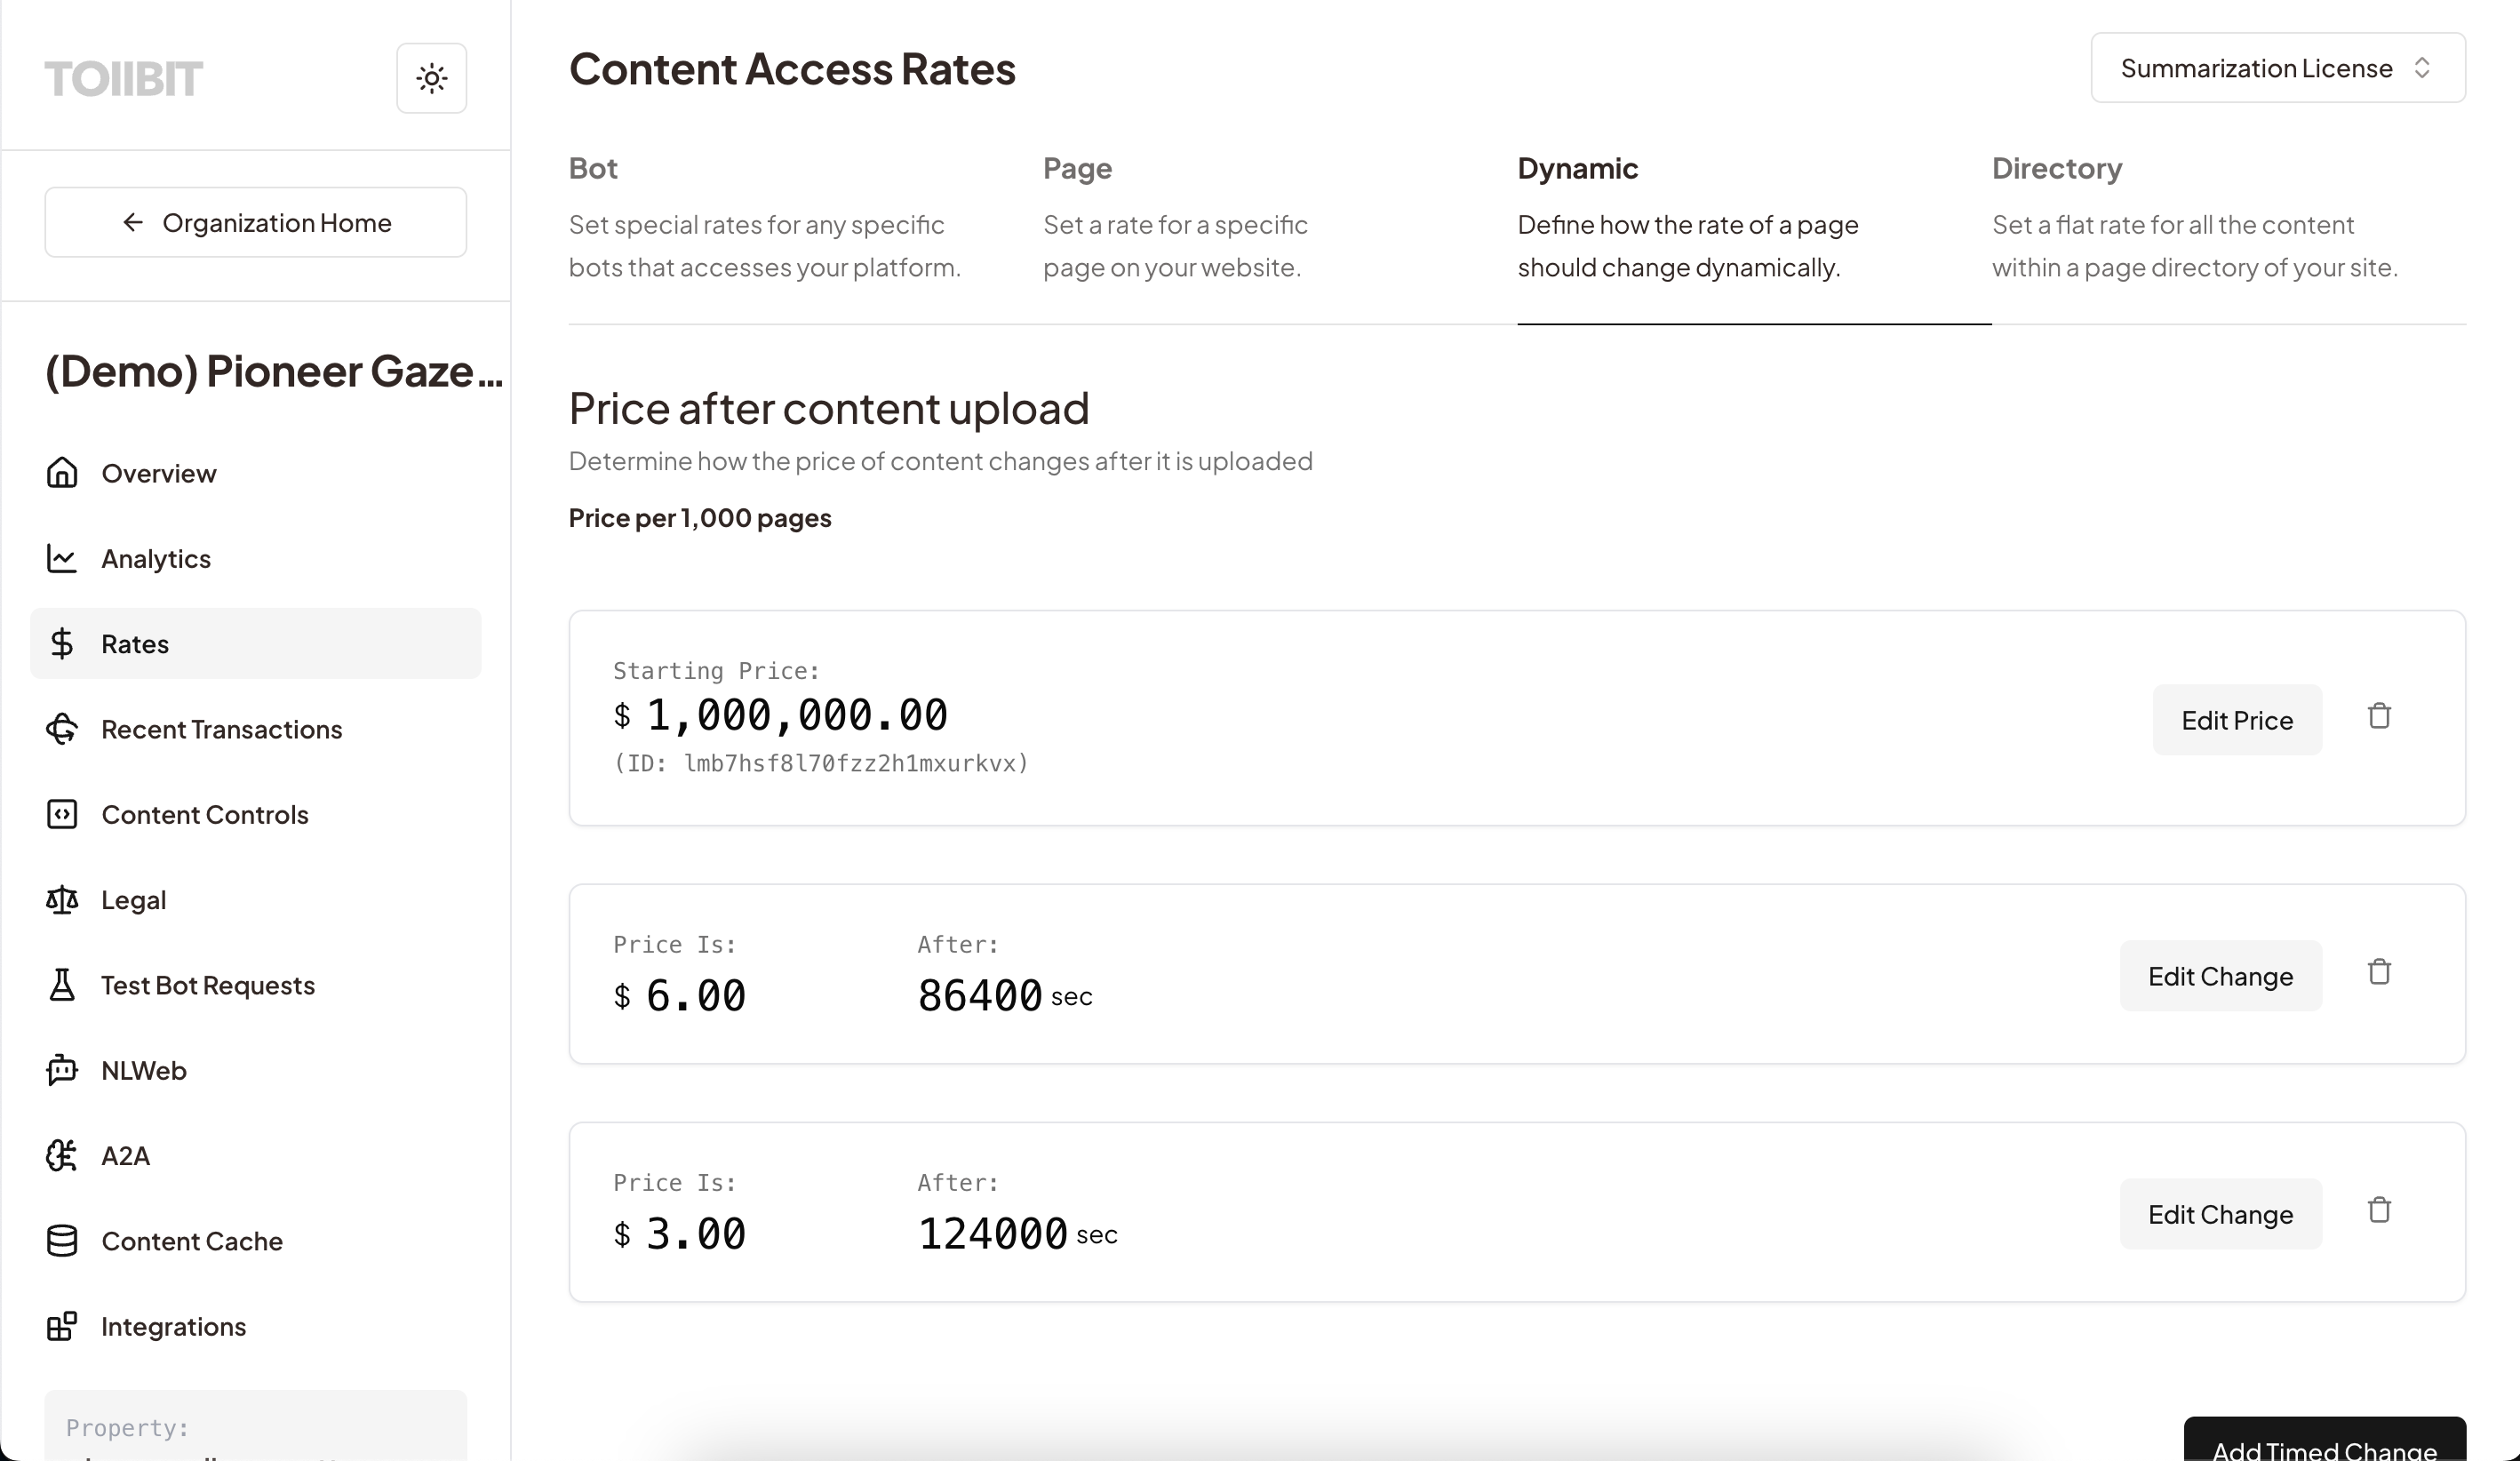This screenshot has width=2520, height=1461.
Task: Open the Content Cache sidebar item
Action: (x=192, y=1241)
